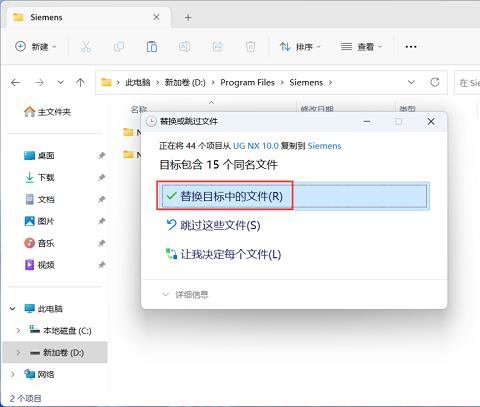The height and width of the screenshot is (407, 480).
Task: Open the Sort (排序) dropdown
Action: [300, 47]
